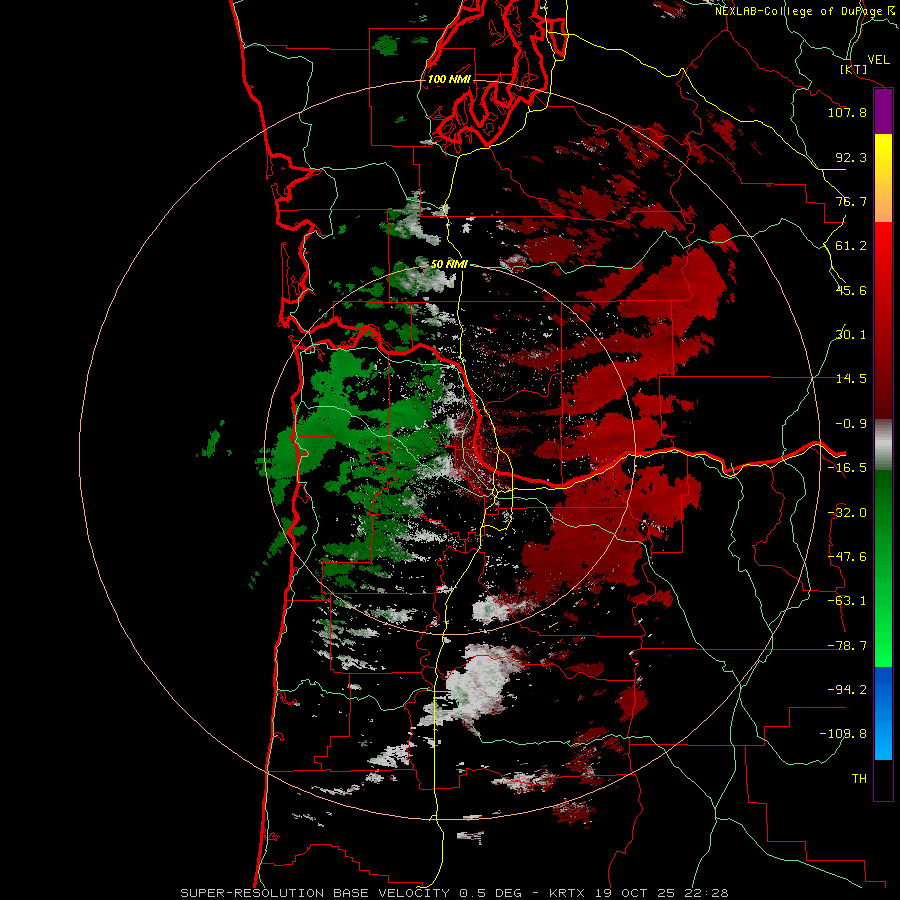
Task: Click the [KT] units label
Action: pyautogui.click(x=854, y=69)
